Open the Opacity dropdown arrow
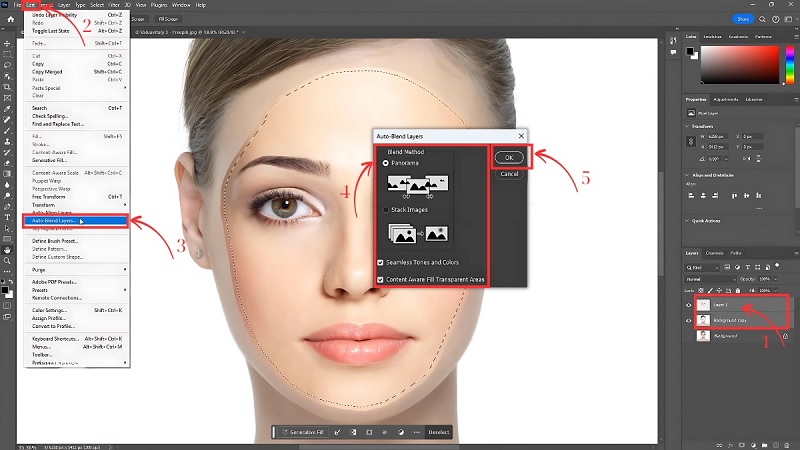 click(776, 279)
